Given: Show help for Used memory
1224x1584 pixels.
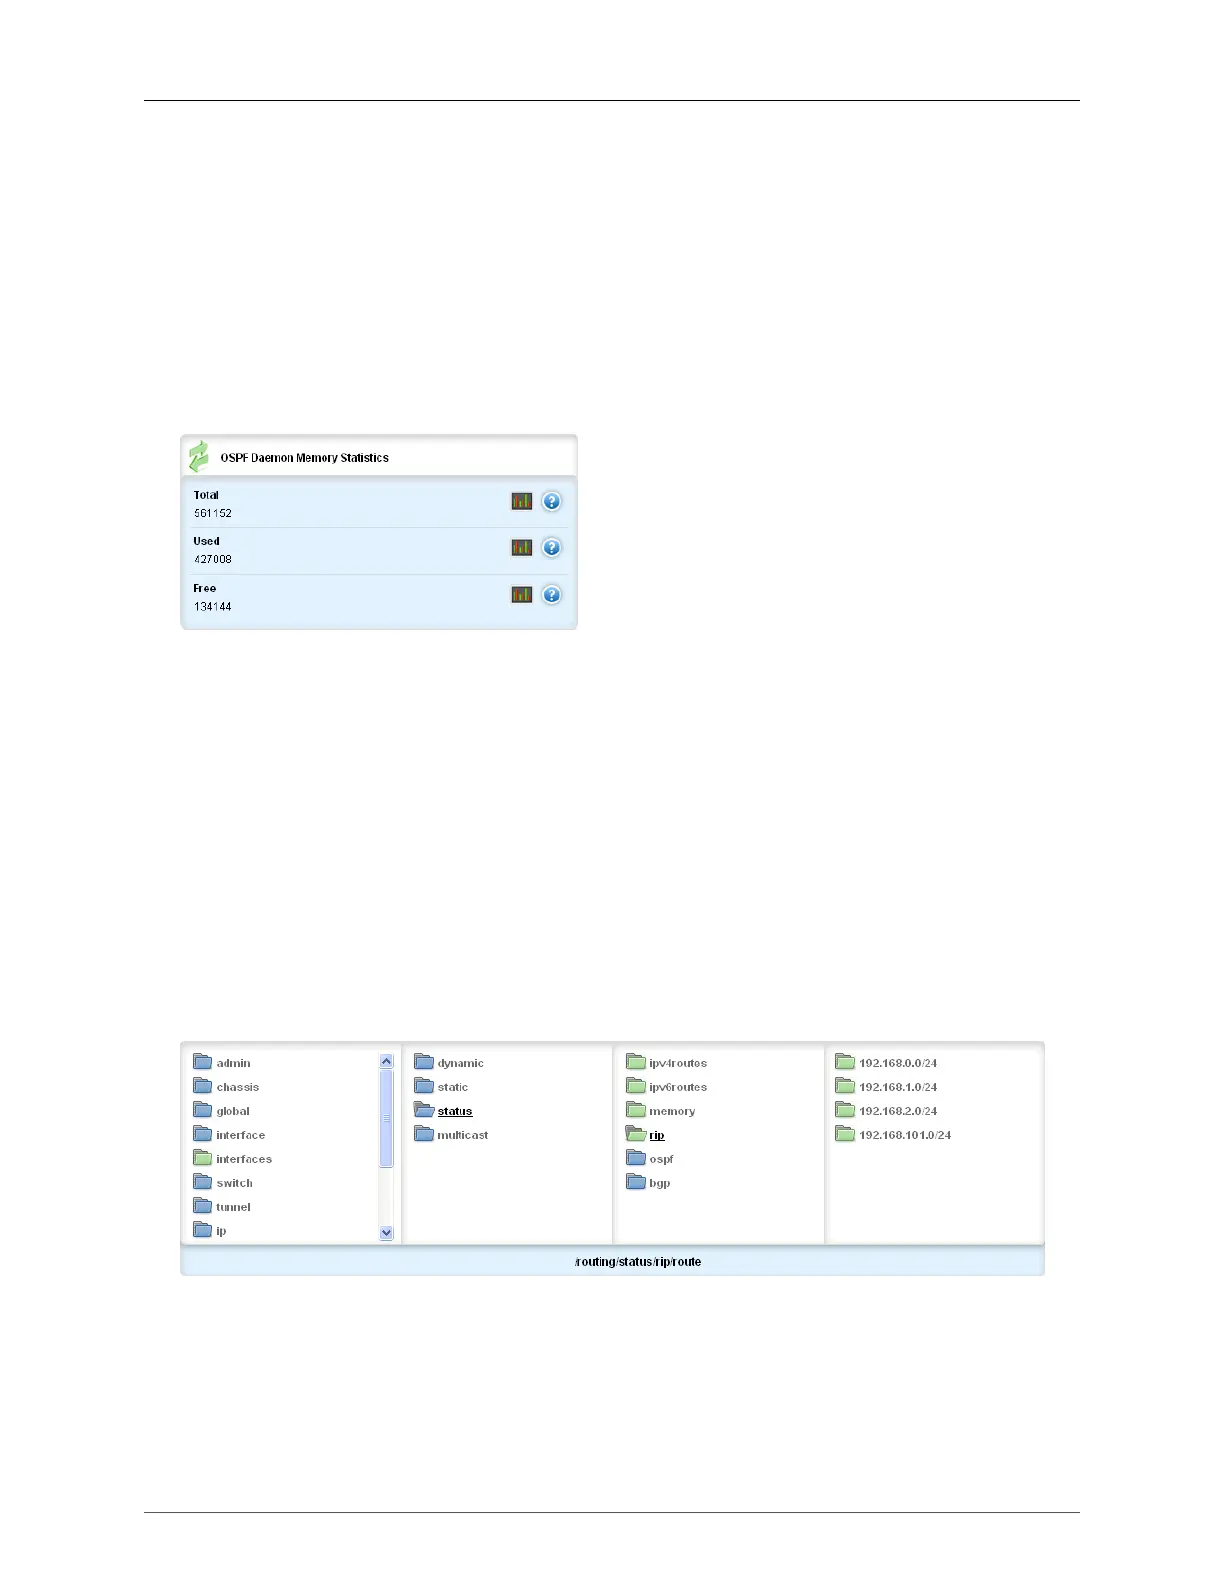Looking at the screenshot, I should pos(551,547).
